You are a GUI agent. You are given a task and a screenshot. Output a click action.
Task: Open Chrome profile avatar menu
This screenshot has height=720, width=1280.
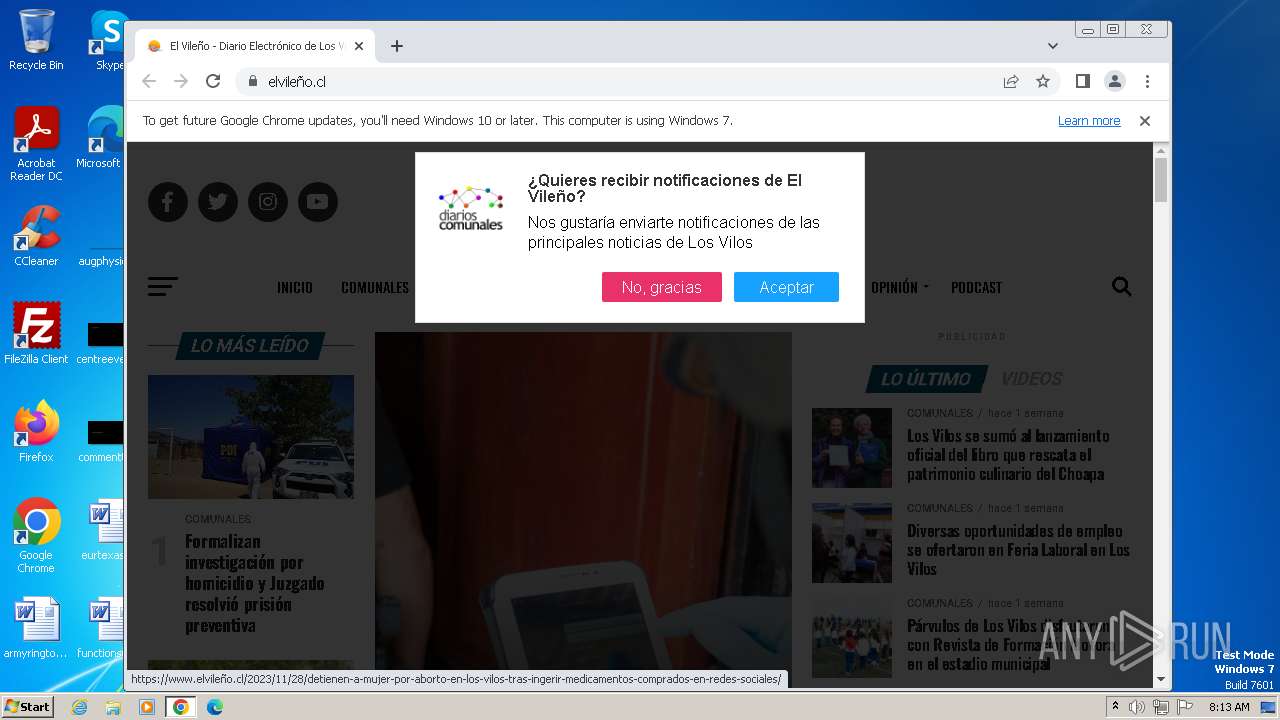click(x=1115, y=81)
